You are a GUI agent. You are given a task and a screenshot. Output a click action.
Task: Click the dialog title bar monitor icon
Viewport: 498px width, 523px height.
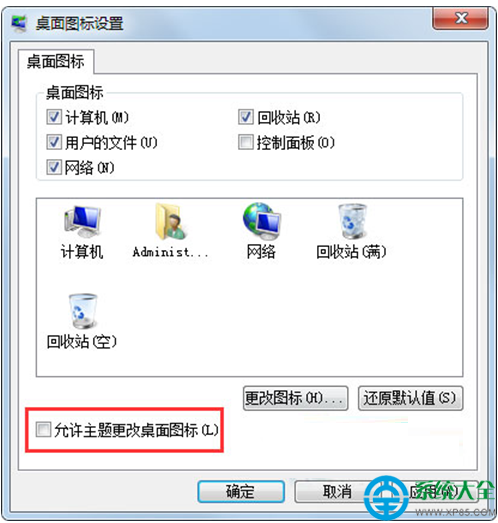(x=19, y=24)
